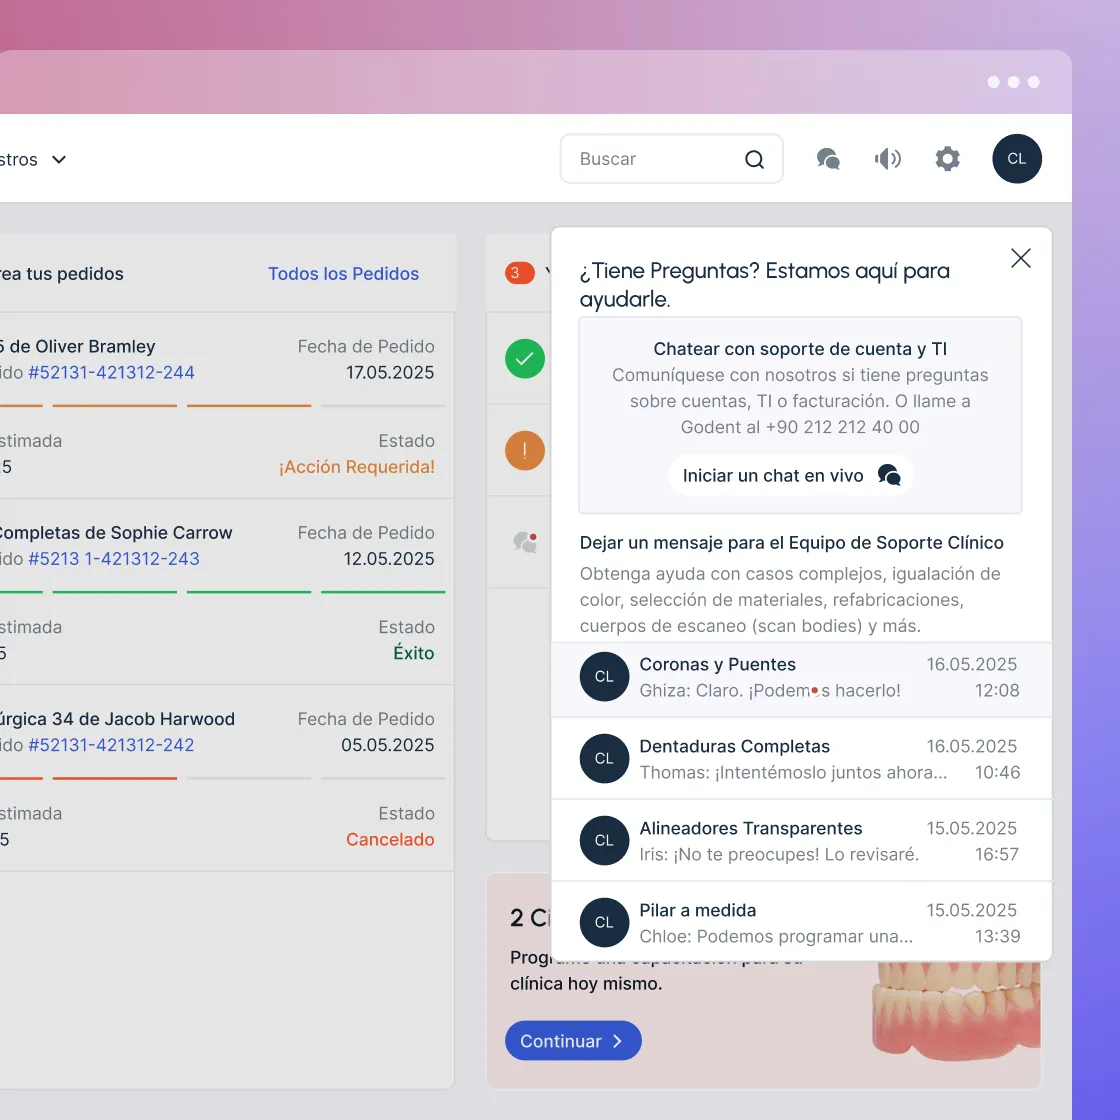Click the red 3 notification badge

coord(519,273)
